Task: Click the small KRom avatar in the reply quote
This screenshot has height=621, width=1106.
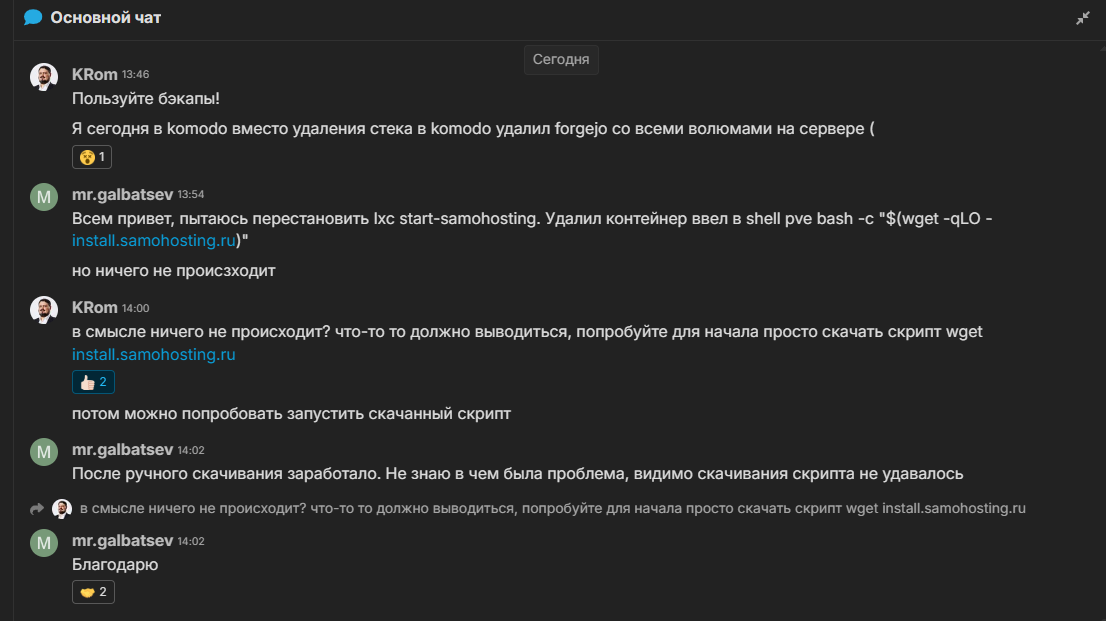Action: click(x=62, y=509)
